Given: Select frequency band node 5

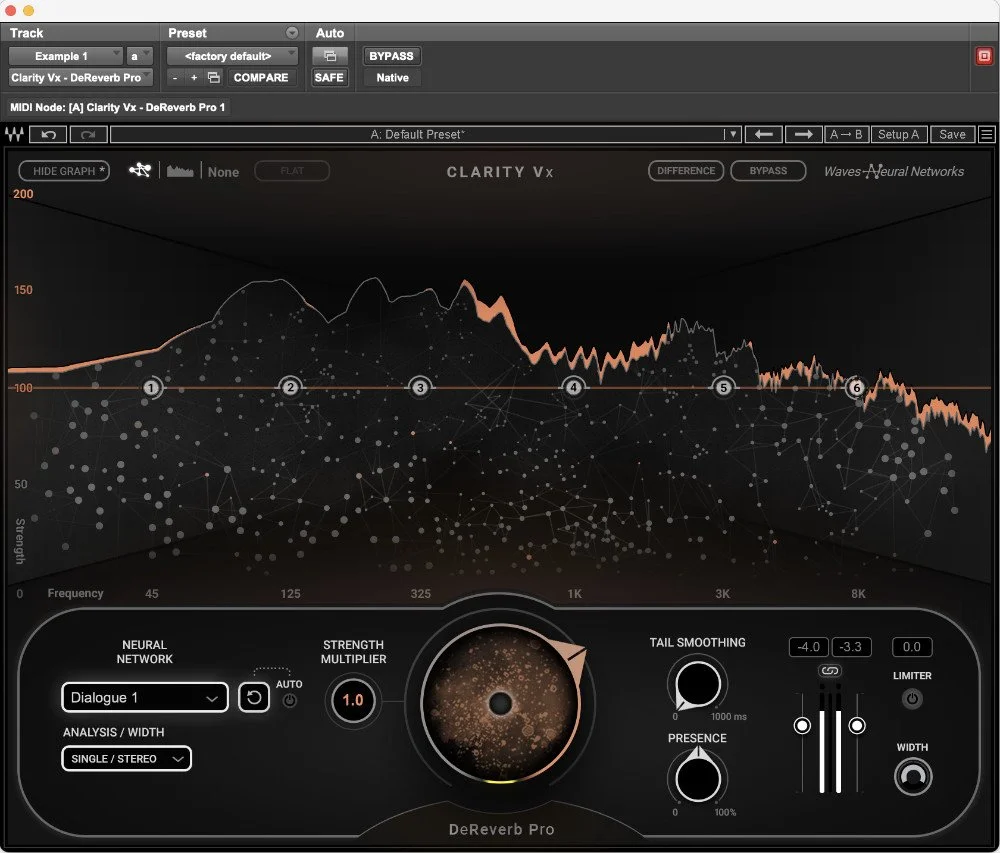Looking at the screenshot, I should [x=723, y=387].
